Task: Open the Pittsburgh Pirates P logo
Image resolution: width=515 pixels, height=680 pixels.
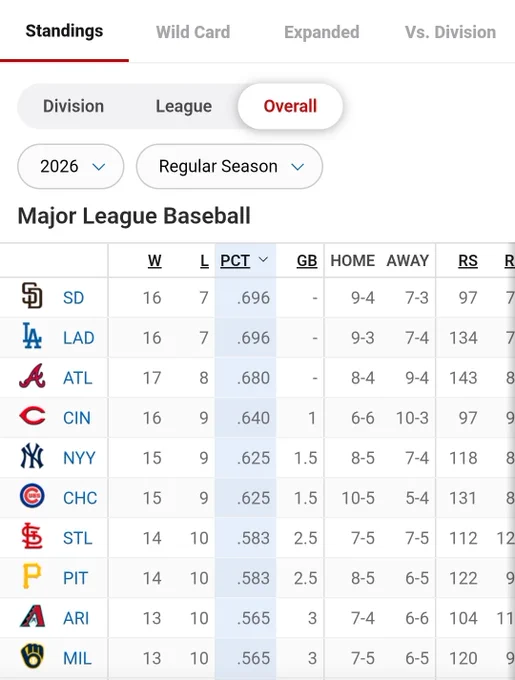Action: [32, 576]
